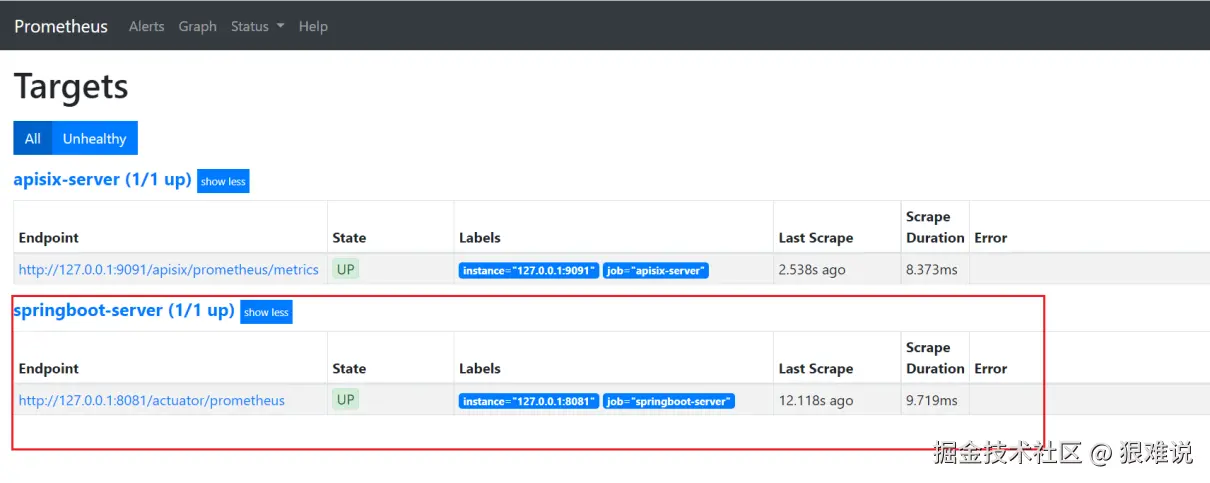The image size is (1210, 483).
Task: Collapse apisix-server with show less
Action: 223,181
